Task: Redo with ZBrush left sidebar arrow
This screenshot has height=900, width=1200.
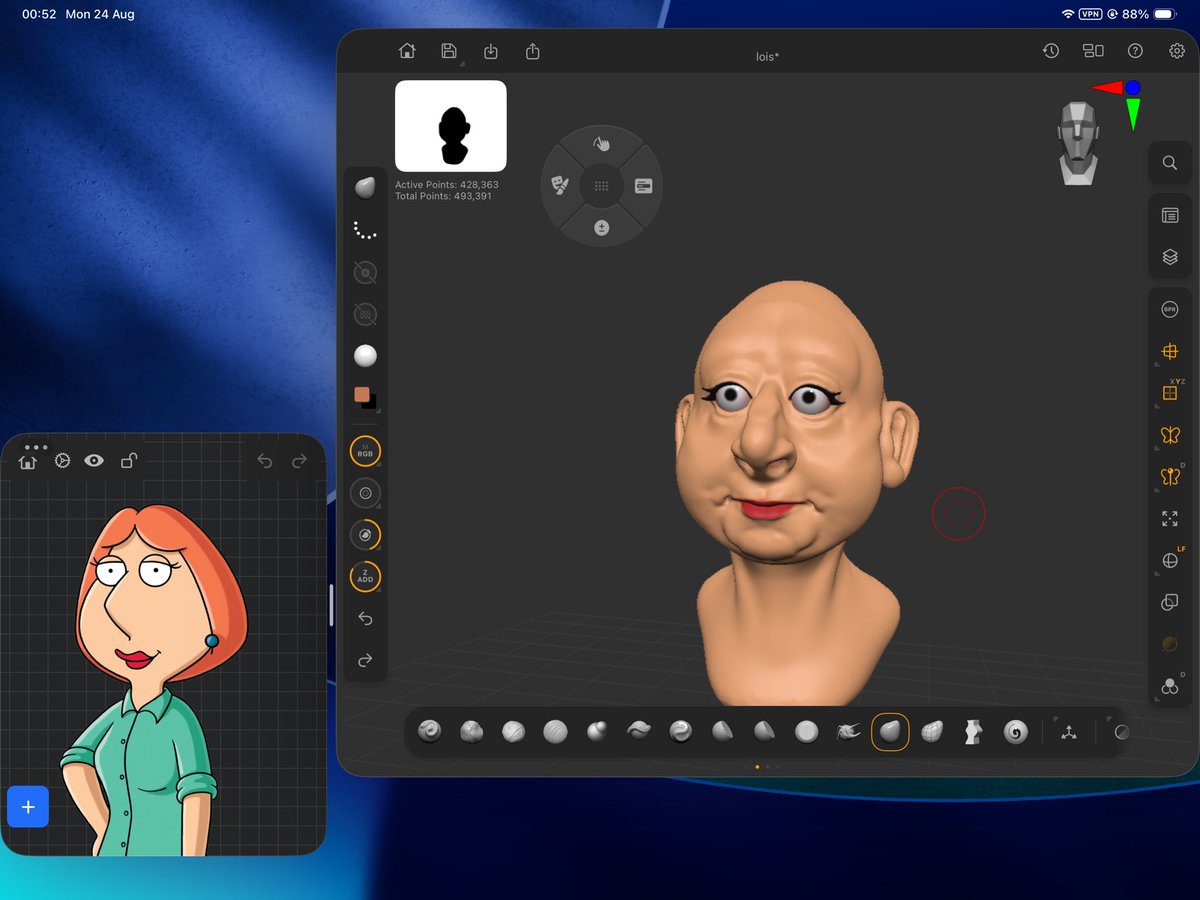Action: tap(365, 661)
